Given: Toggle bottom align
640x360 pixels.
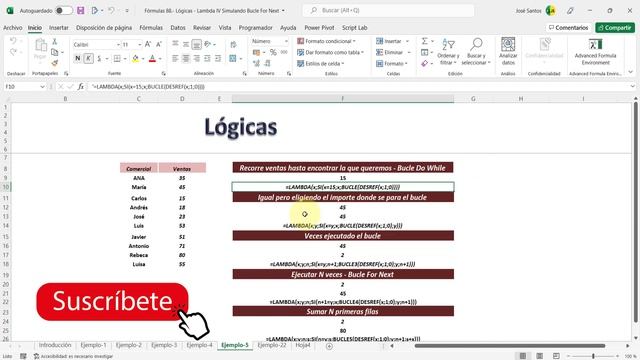Looking at the screenshot, I should coord(196,44).
